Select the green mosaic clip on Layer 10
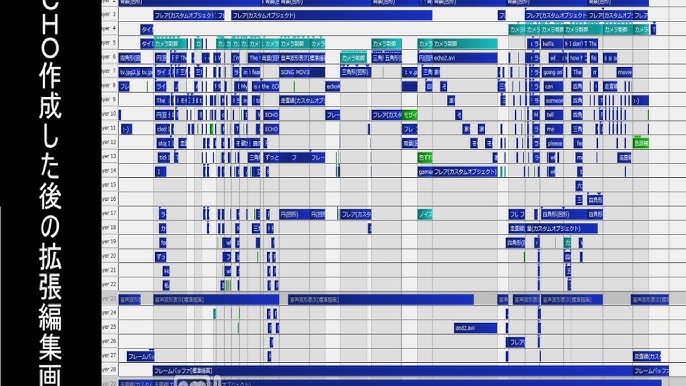 point(410,115)
